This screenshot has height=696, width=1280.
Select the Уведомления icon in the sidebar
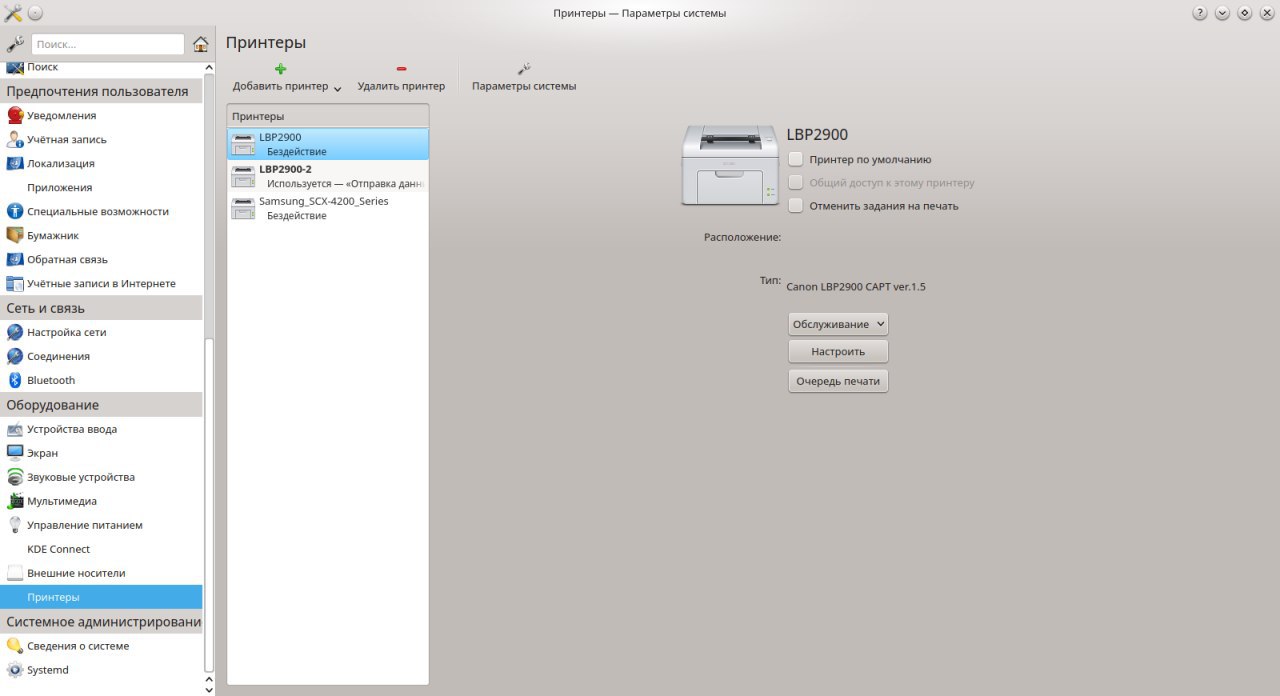15,115
